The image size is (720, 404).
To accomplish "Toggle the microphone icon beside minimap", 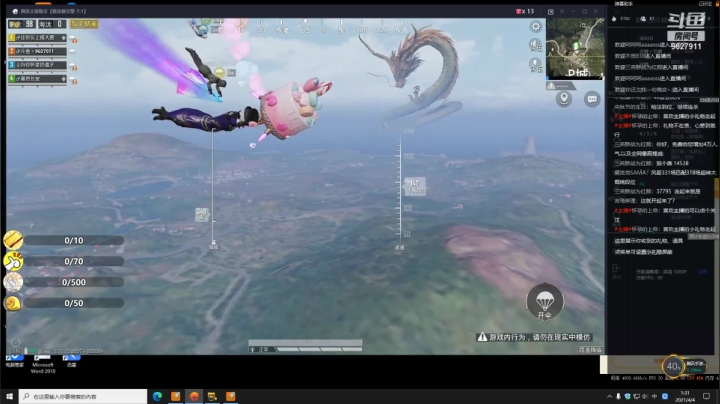I will [x=535, y=65].
